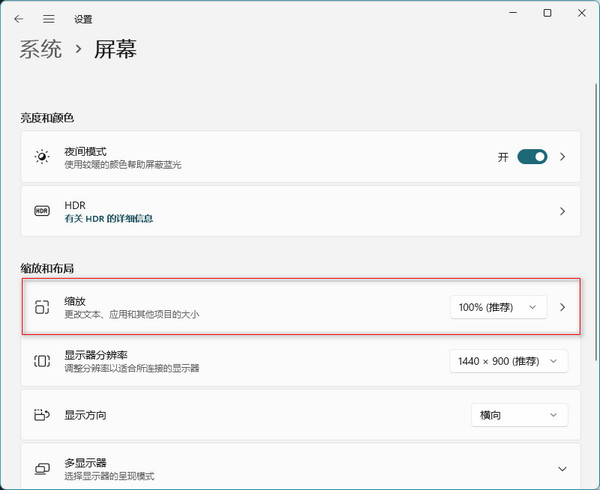
Task: Open the 横向 orientation dropdown
Action: (x=519, y=415)
